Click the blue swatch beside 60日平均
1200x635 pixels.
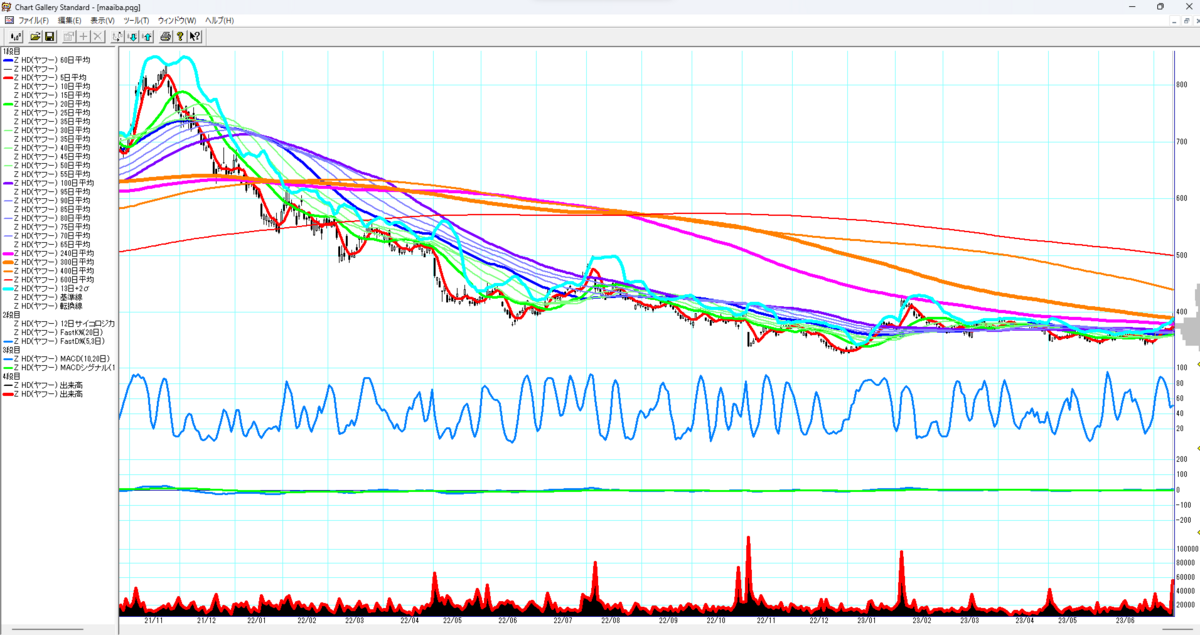[8, 61]
